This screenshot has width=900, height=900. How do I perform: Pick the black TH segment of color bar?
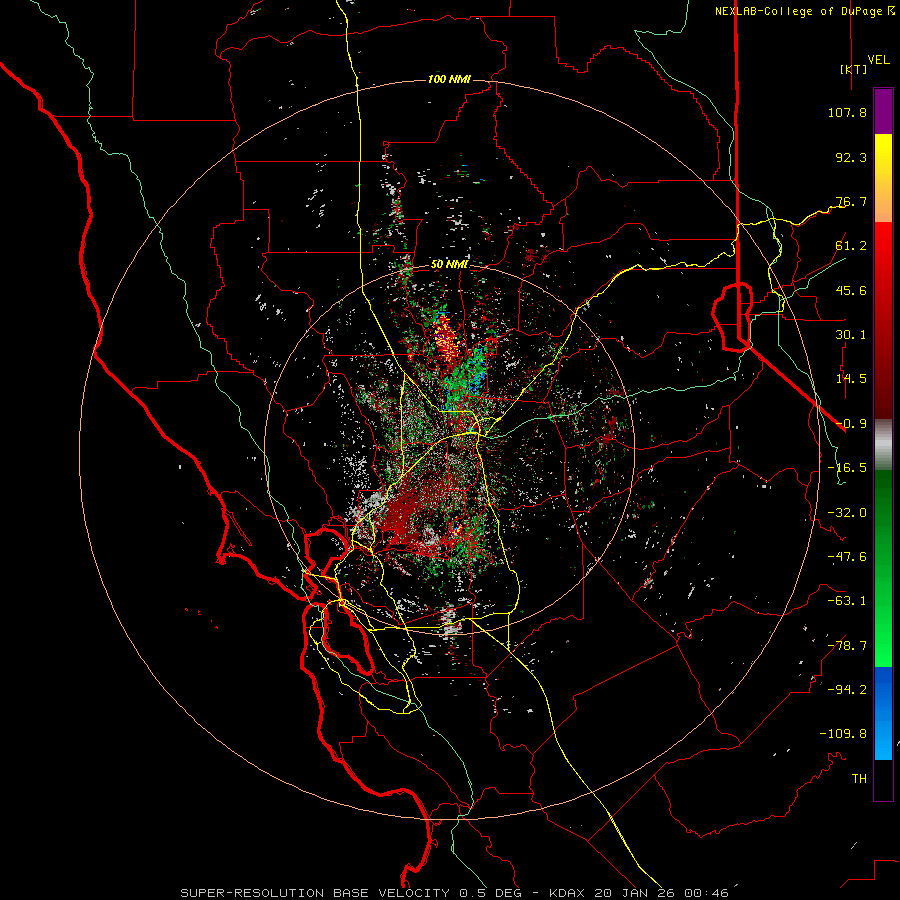tap(883, 780)
